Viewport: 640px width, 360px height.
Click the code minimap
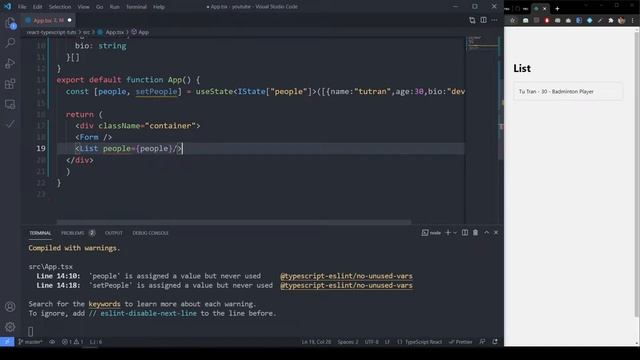[482, 43]
